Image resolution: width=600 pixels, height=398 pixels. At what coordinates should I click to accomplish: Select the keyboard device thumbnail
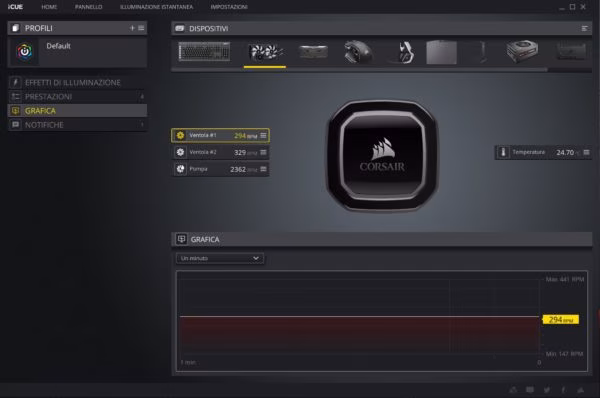(204, 52)
